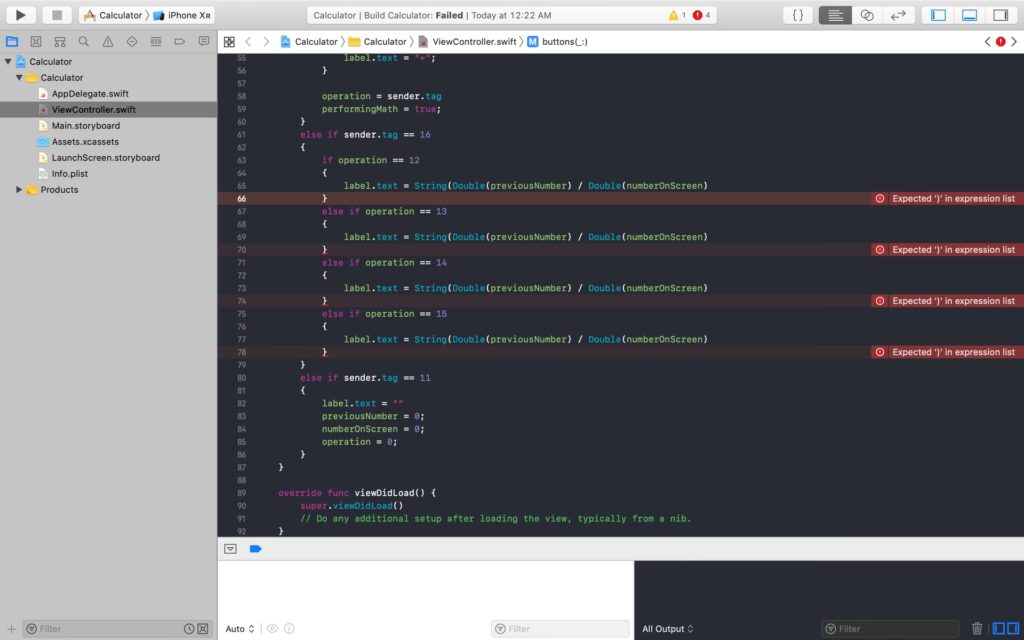Click the line 66 error message banner

946,199
